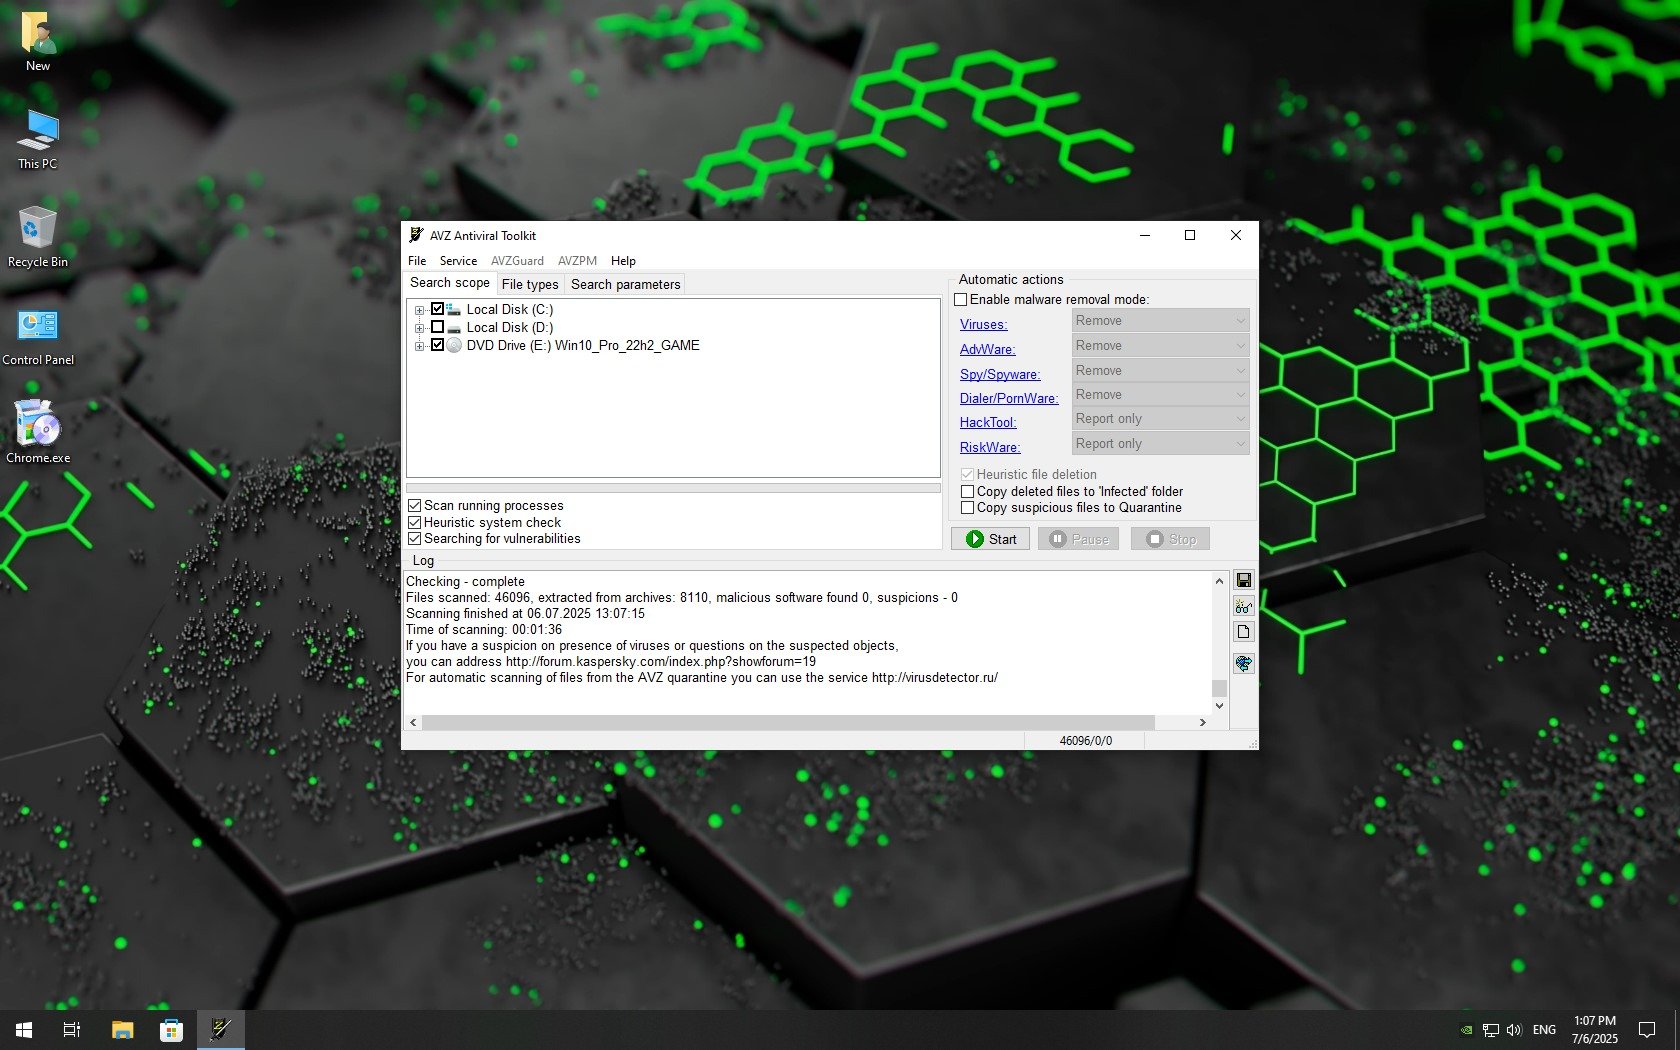This screenshot has height=1050, width=1680.
Task: Click the Pause button
Action: click(1078, 539)
